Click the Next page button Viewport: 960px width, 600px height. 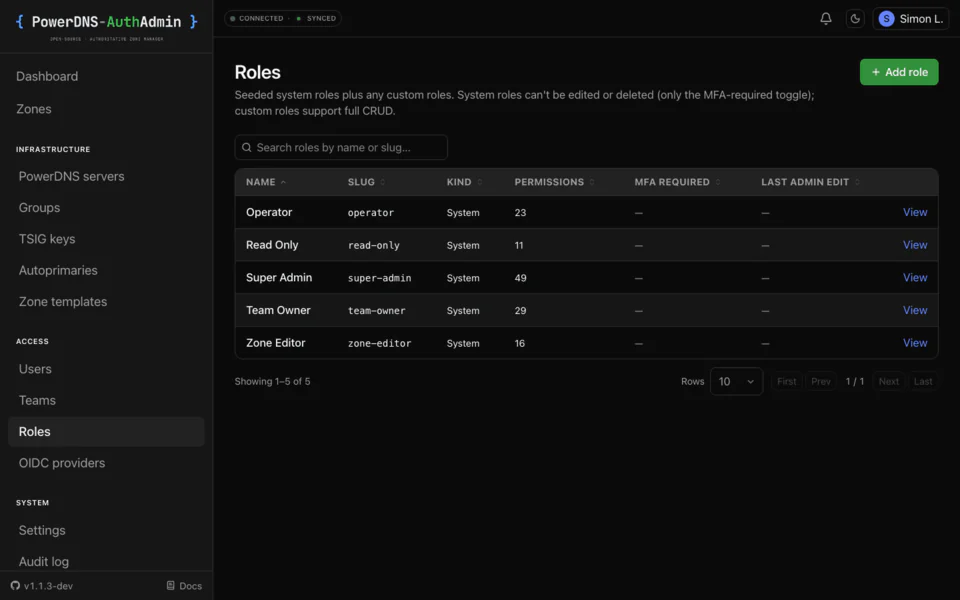888,381
